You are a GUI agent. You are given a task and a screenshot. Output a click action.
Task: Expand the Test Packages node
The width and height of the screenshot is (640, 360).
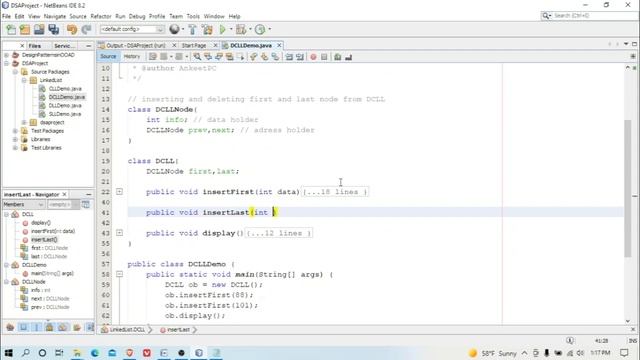(x=15, y=131)
